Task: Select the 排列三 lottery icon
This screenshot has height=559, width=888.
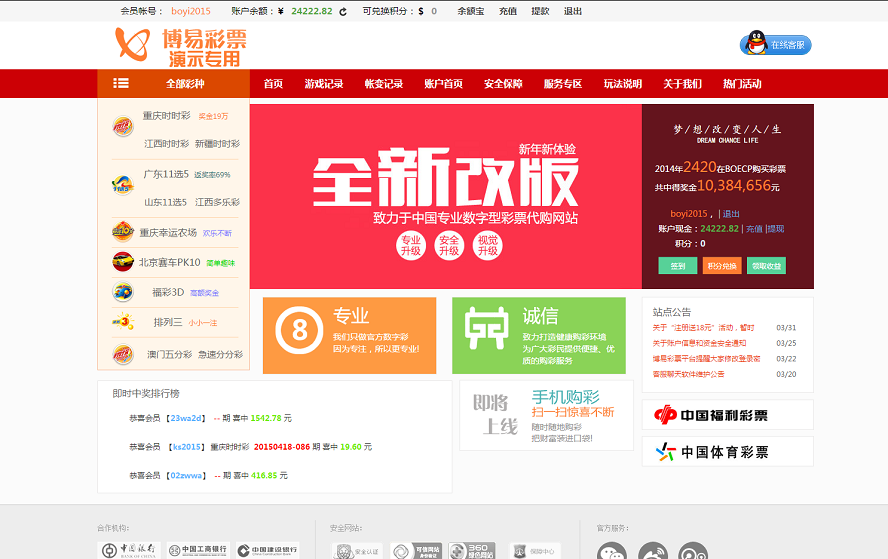Action: coord(123,322)
